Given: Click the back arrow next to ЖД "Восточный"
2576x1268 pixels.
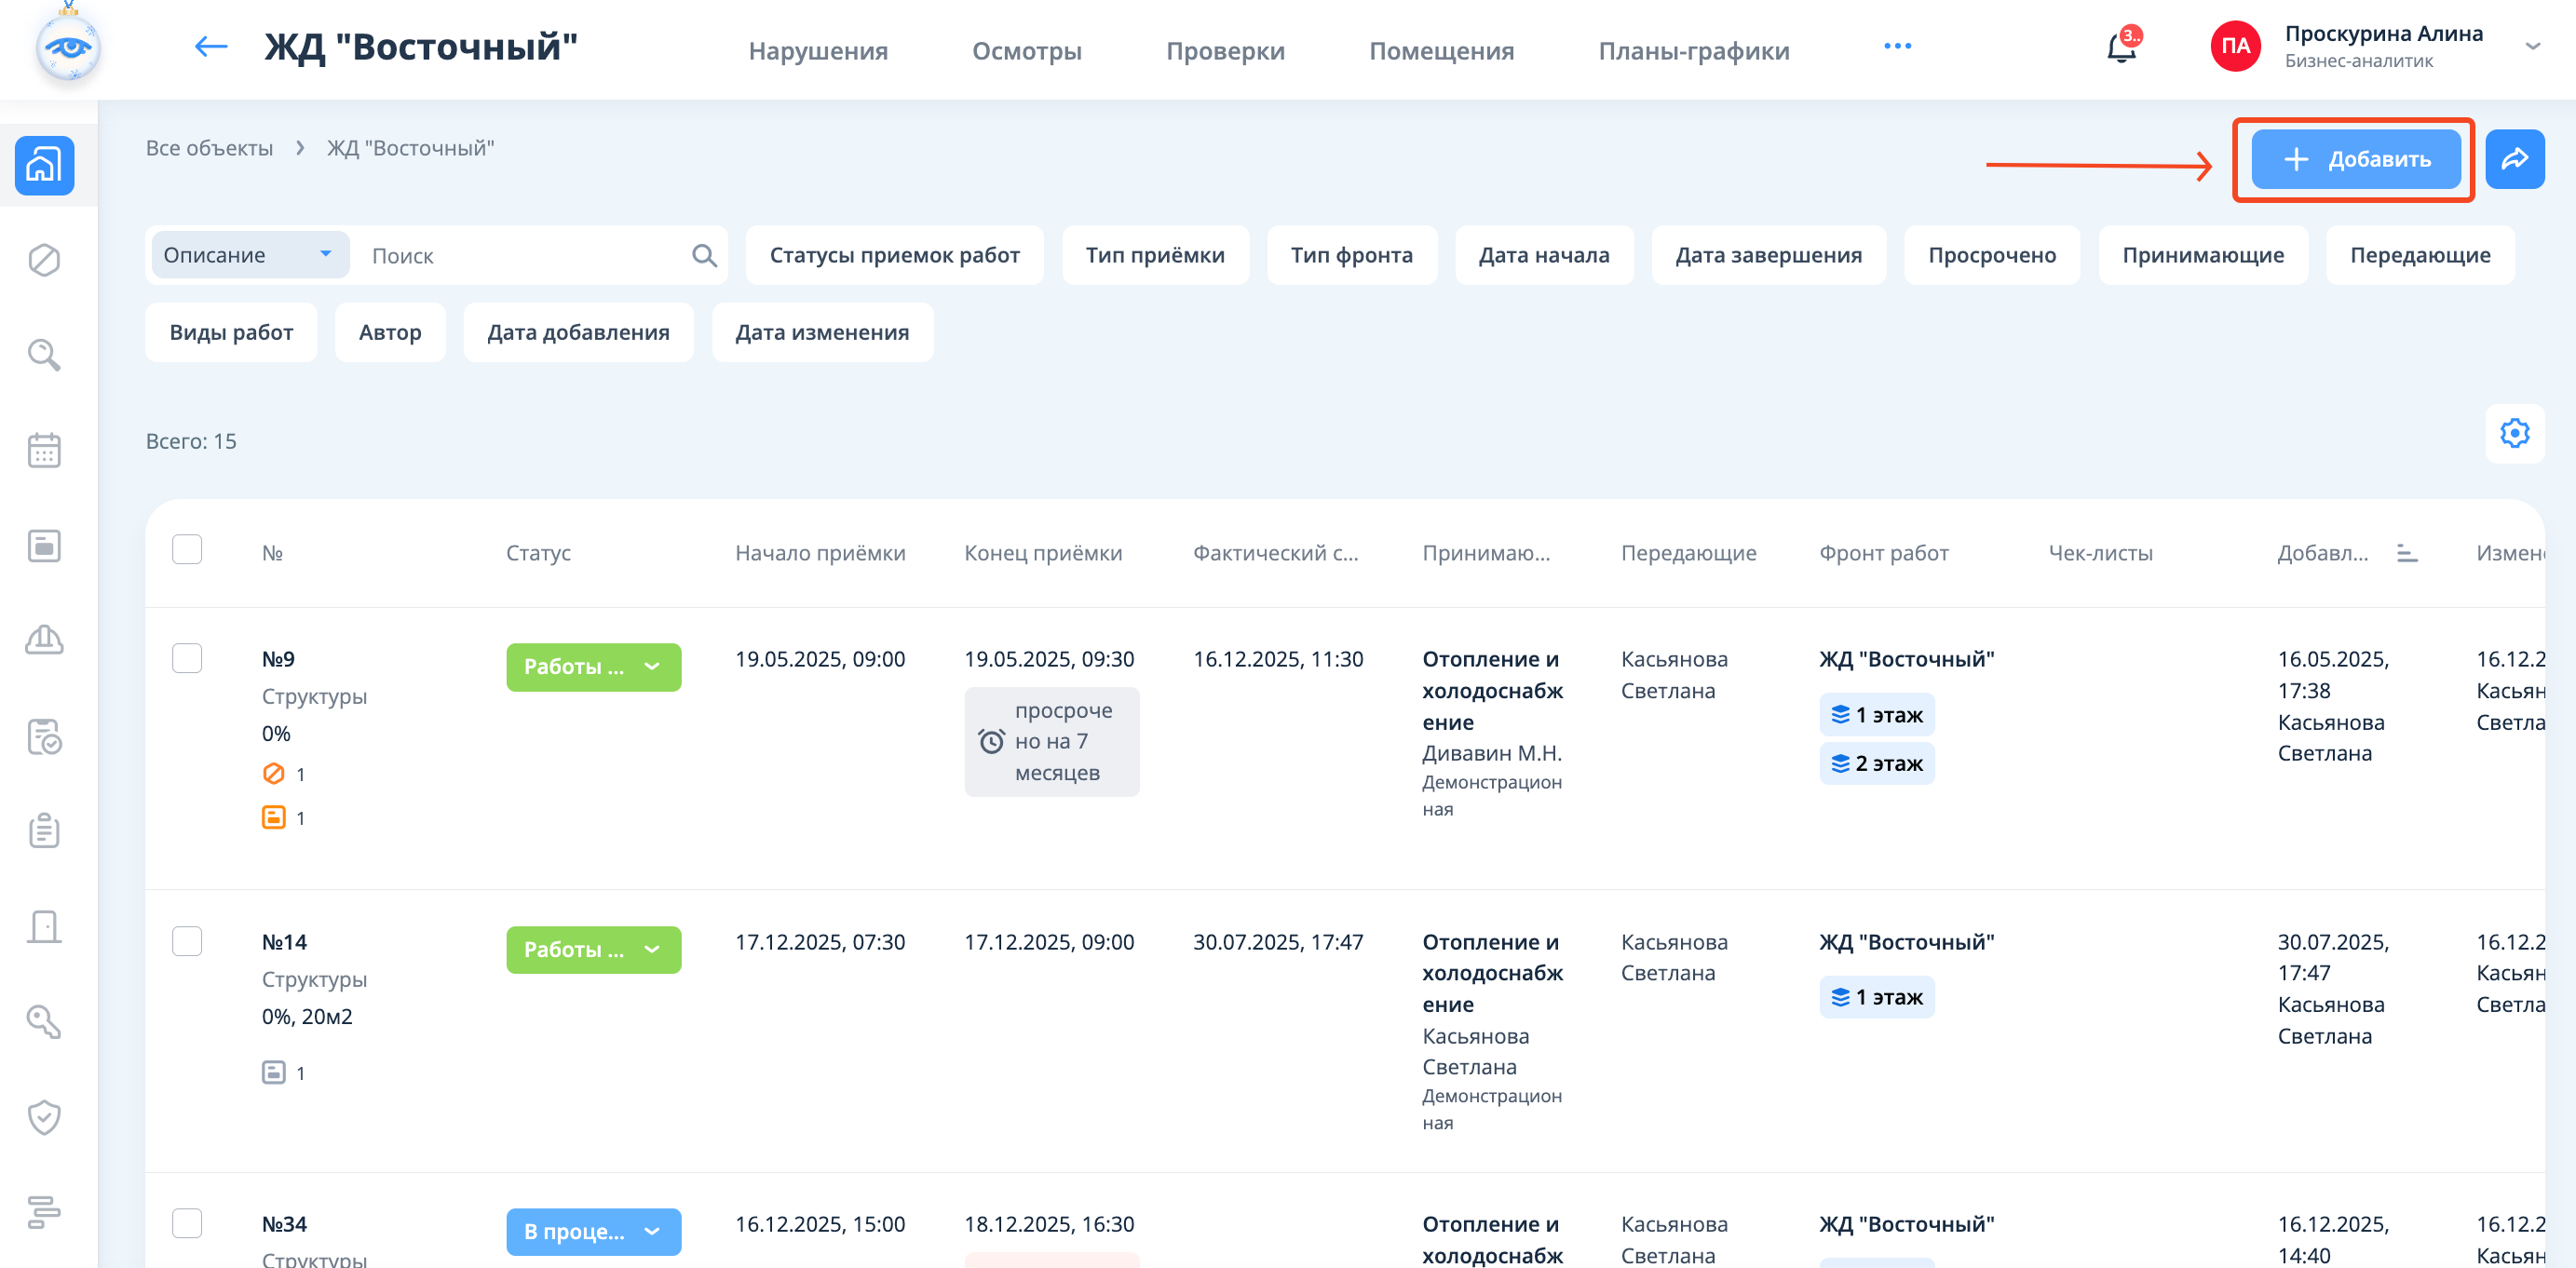Looking at the screenshot, I should (x=210, y=47).
